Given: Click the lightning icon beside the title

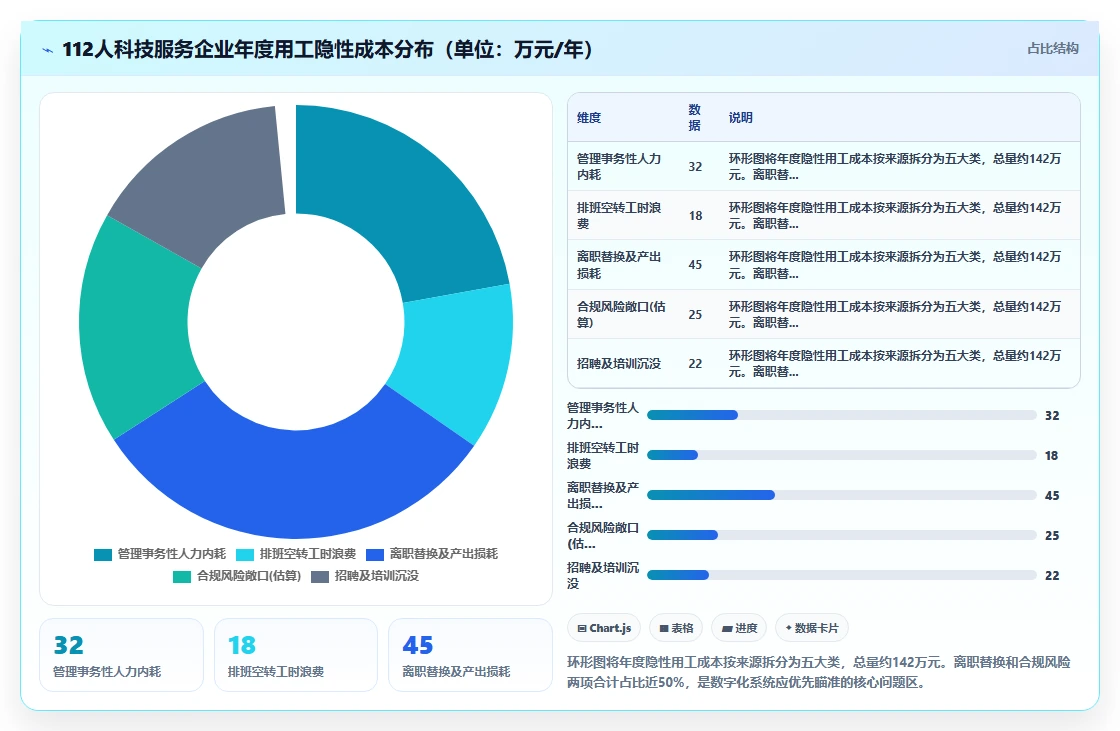Looking at the screenshot, I should pos(48,50).
